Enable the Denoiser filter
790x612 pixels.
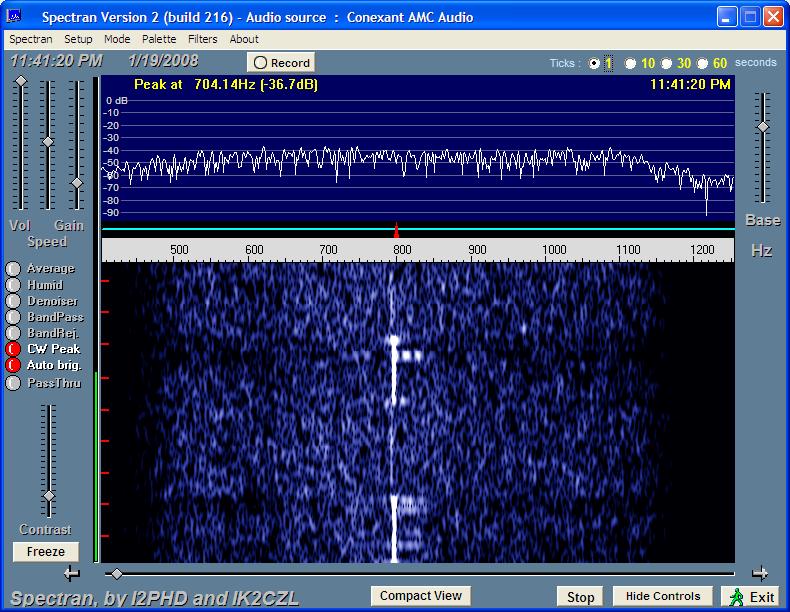pos(13,301)
